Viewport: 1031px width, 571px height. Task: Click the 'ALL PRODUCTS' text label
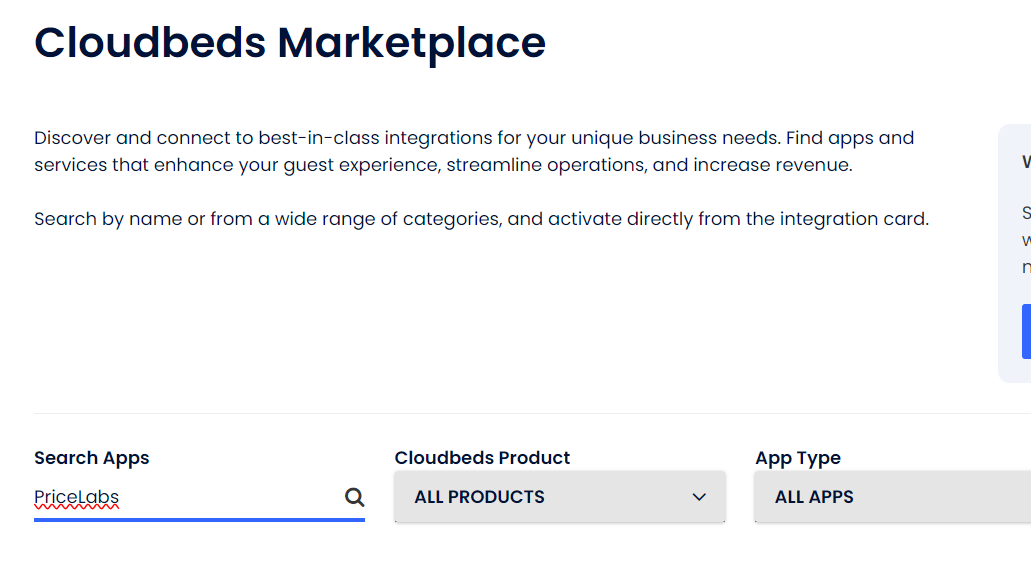pos(479,497)
